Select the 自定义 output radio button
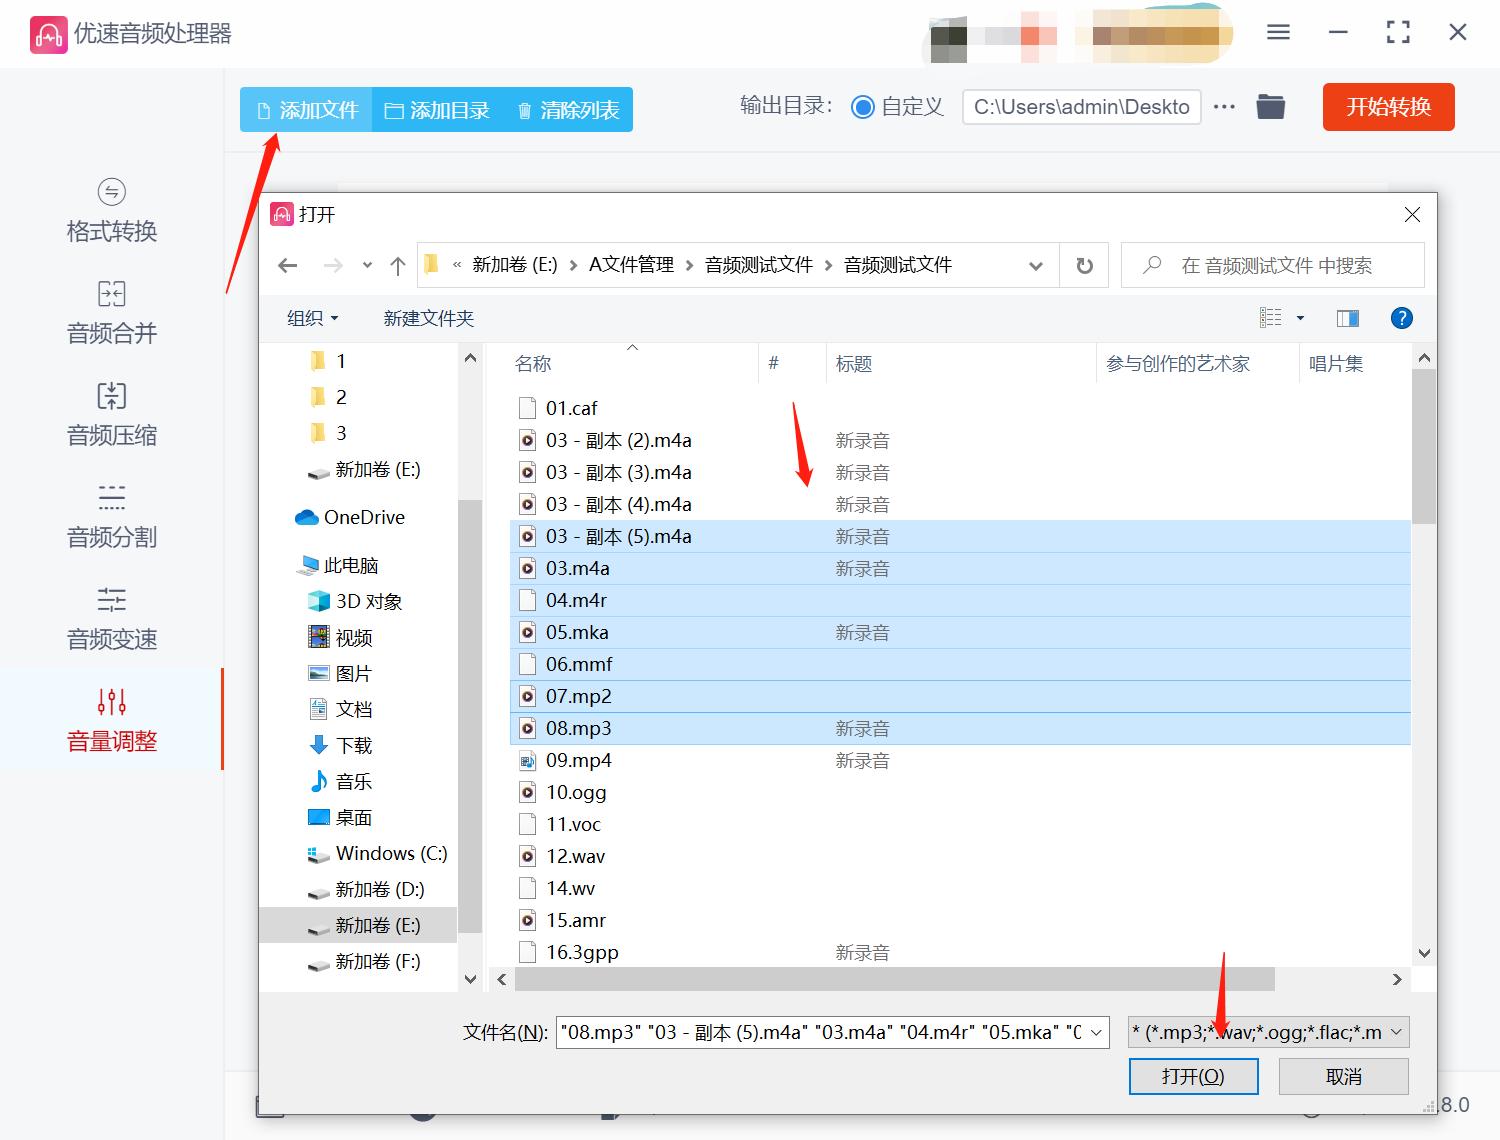Image resolution: width=1500 pixels, height=1140 pixels. (x=862, y=106)
